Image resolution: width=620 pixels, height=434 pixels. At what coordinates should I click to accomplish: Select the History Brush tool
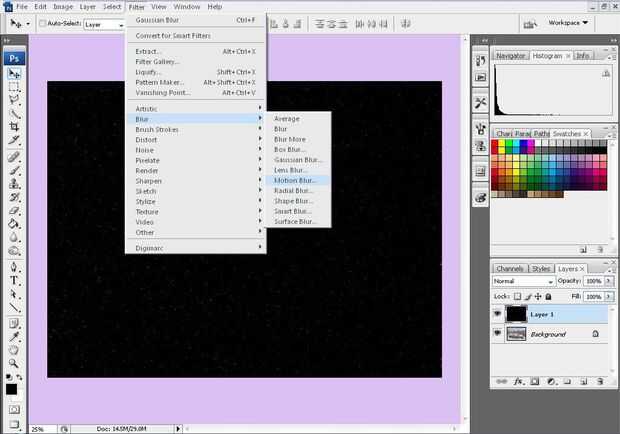pyautogui.click(x=14, y=197)
